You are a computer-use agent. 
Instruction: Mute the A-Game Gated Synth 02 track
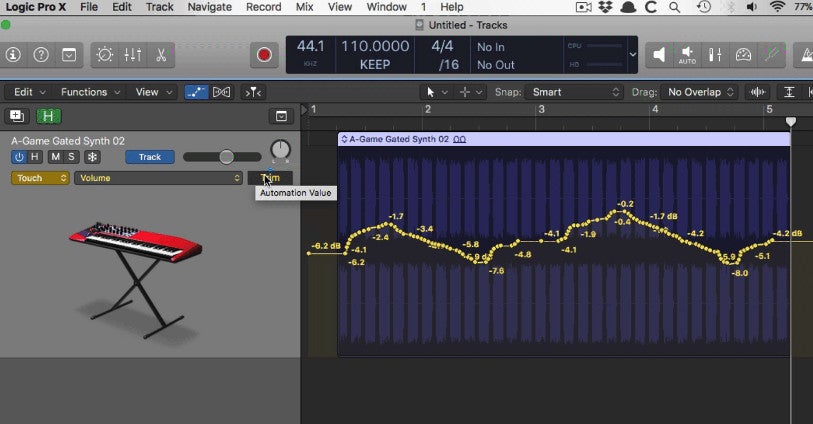[55, 157]
